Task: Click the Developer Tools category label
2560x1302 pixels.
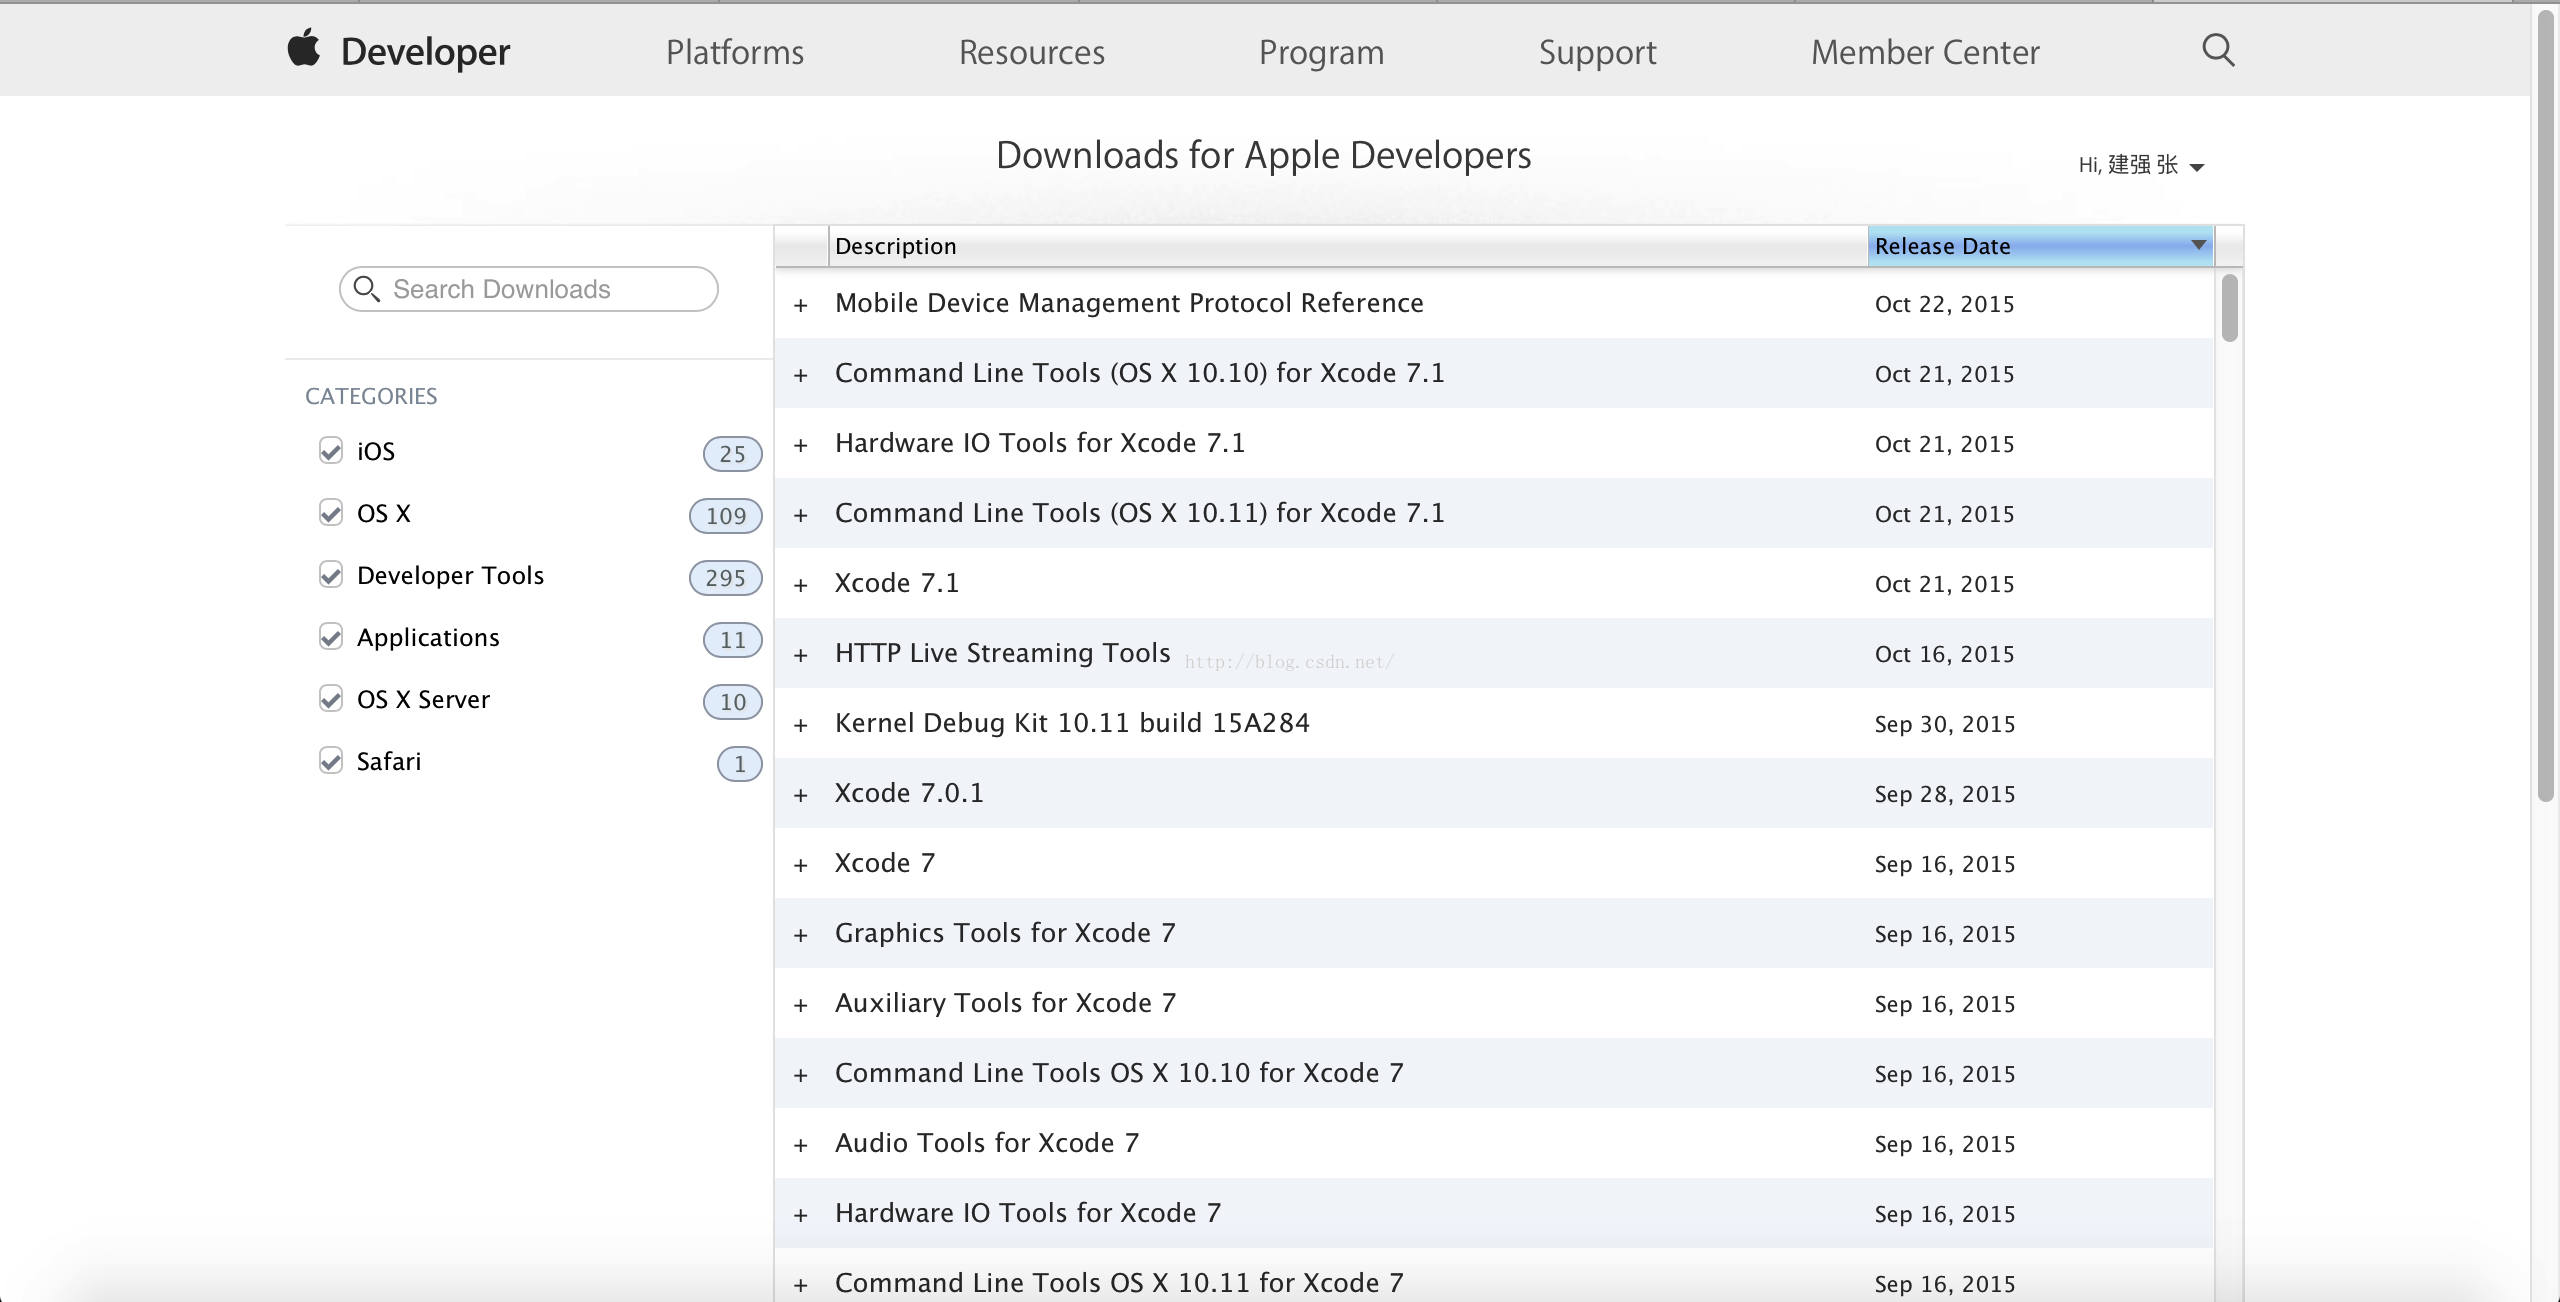Action: 450,575
